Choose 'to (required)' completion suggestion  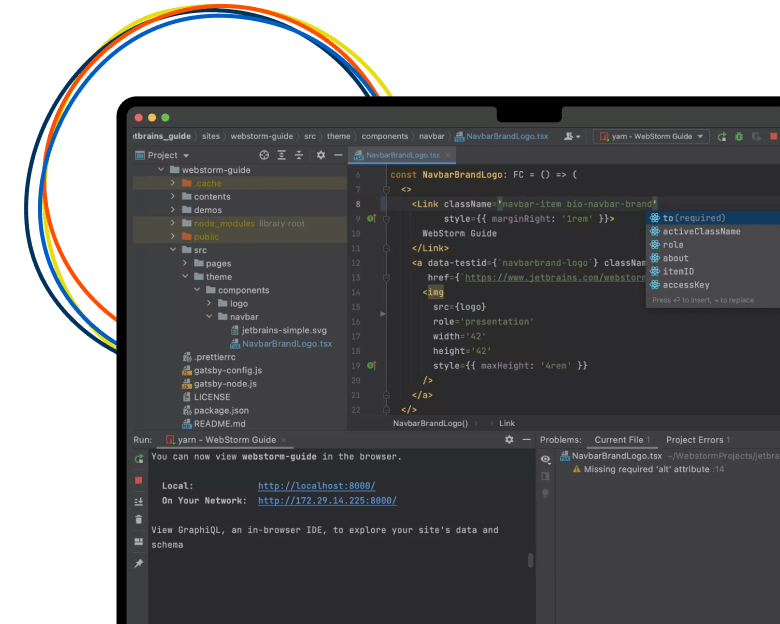(x=713, y=218)
